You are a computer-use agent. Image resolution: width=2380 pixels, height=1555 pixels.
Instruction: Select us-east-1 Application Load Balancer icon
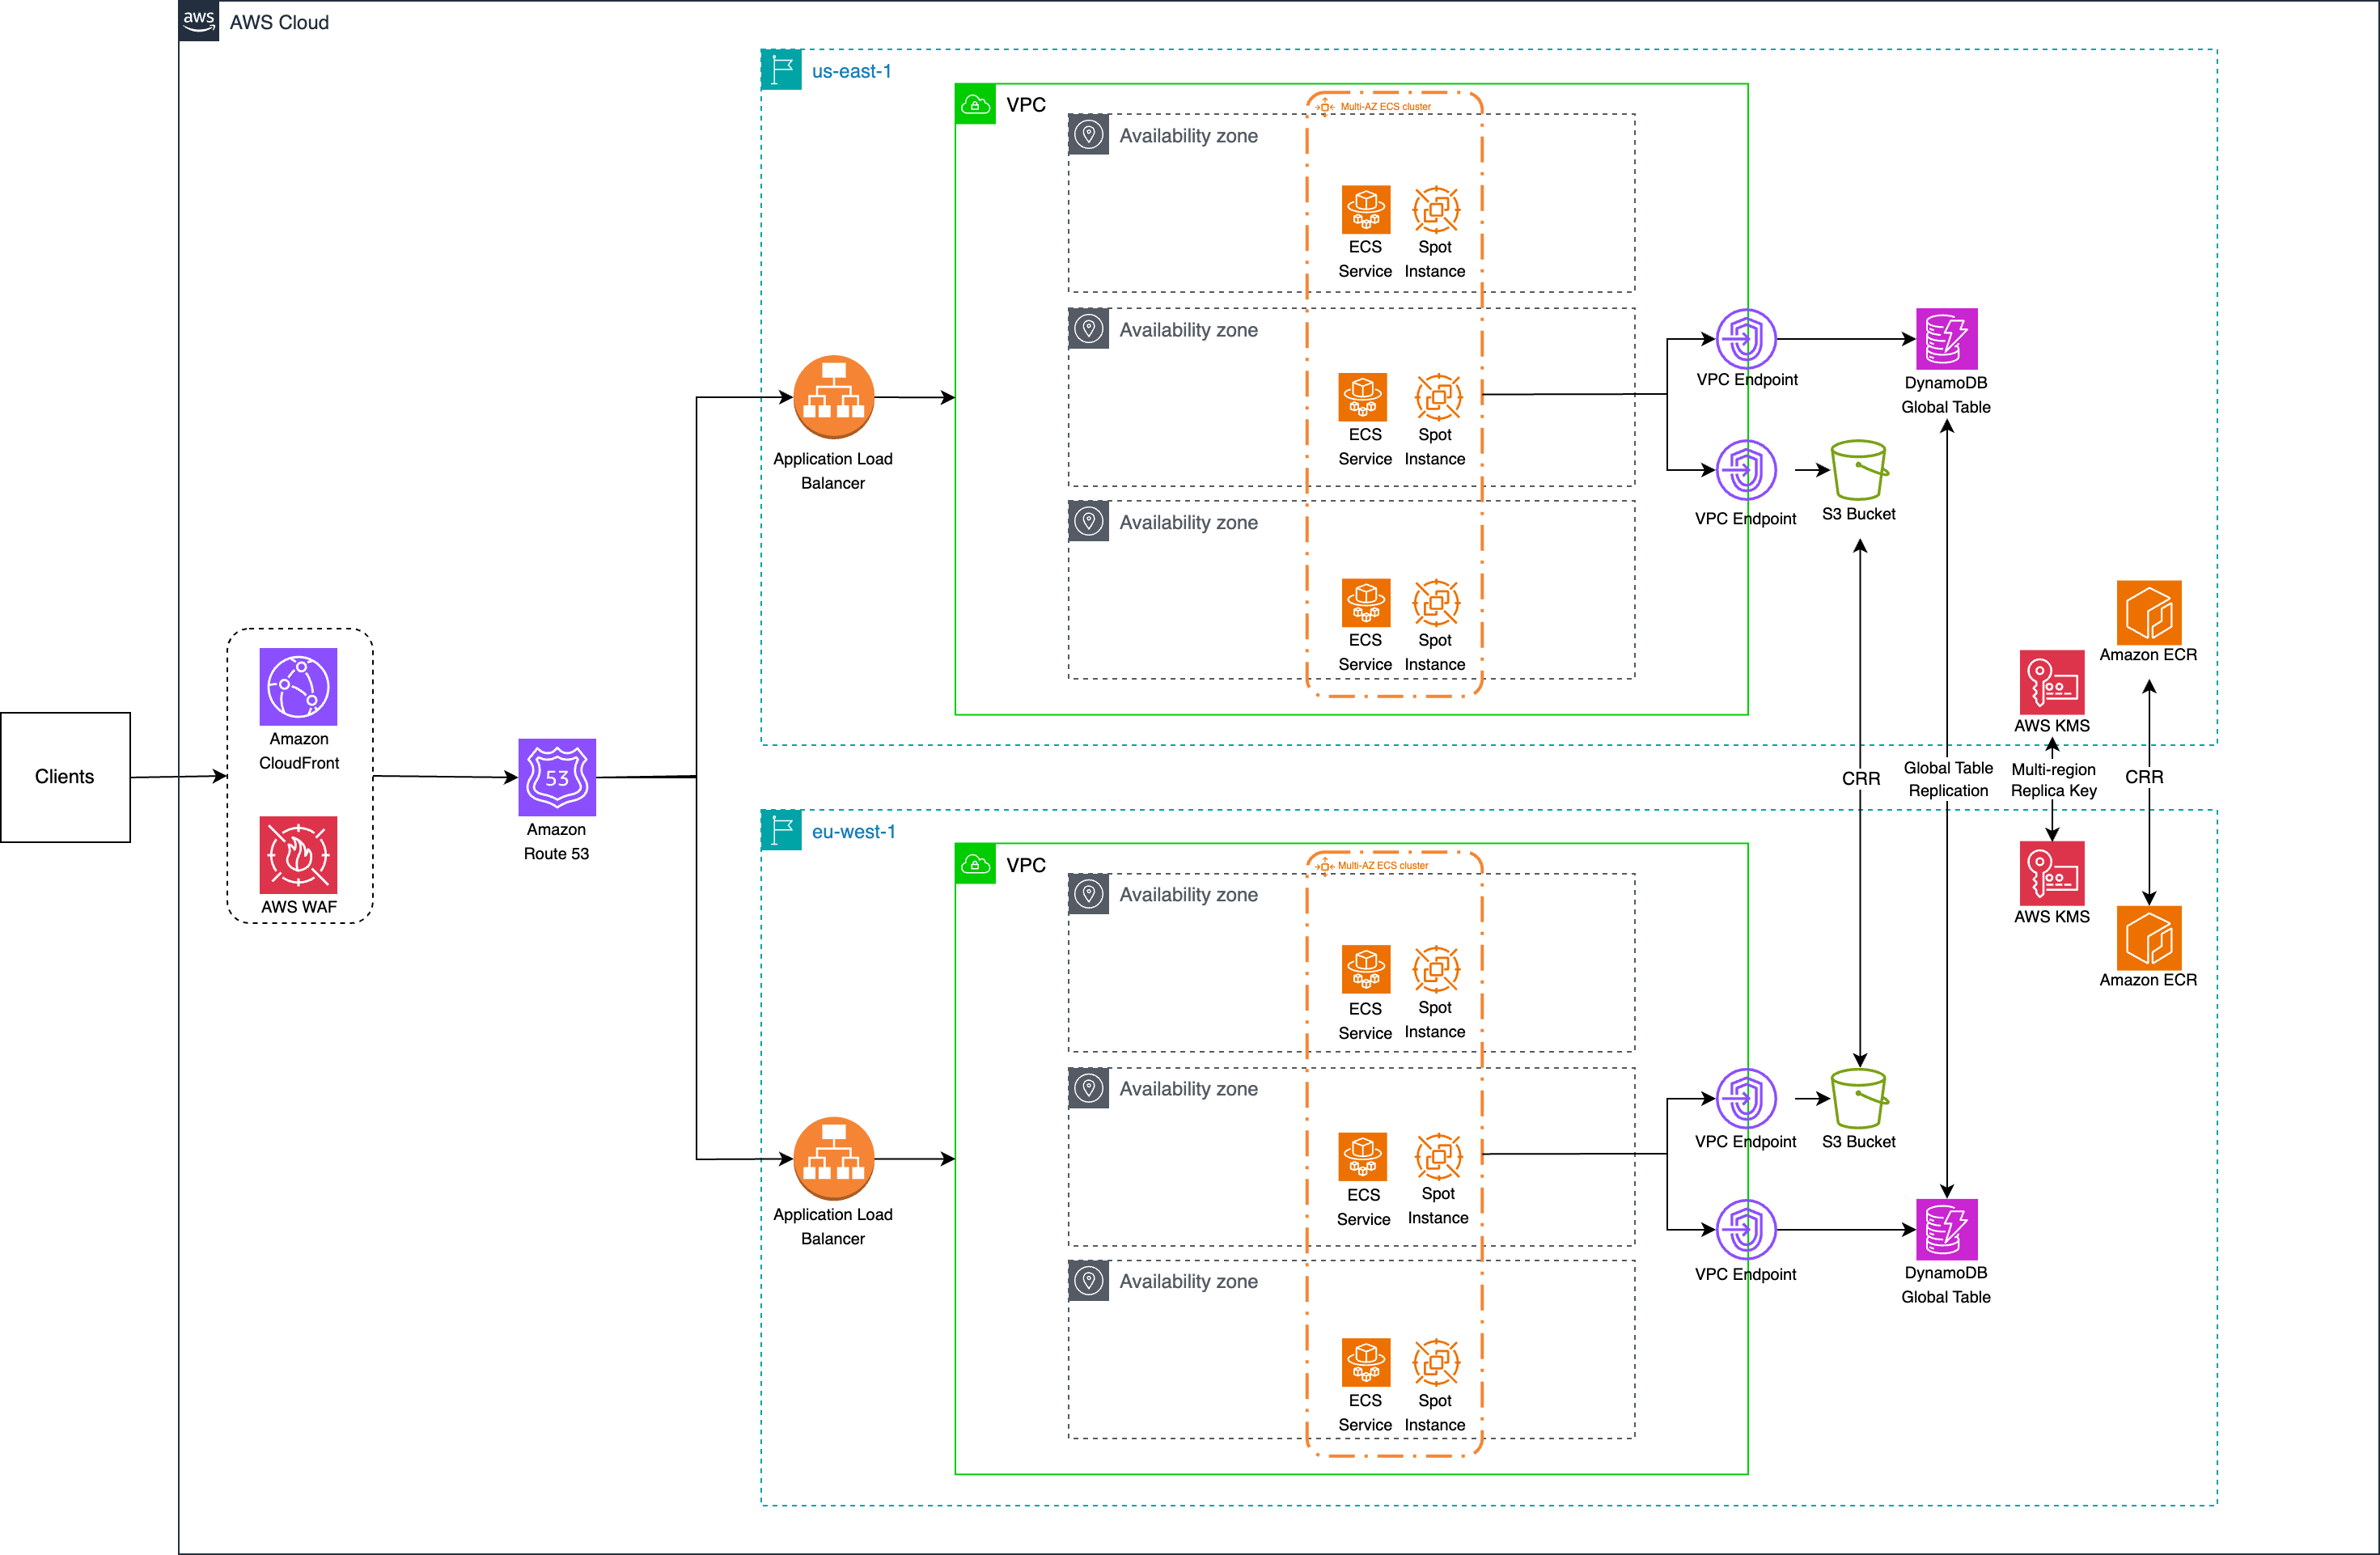pos(833,397)
